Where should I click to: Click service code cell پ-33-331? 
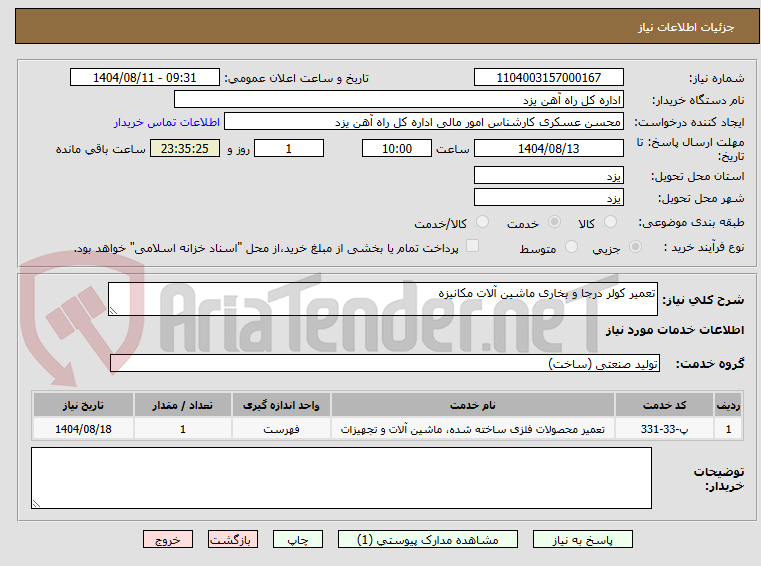click(x=664, y=429)
